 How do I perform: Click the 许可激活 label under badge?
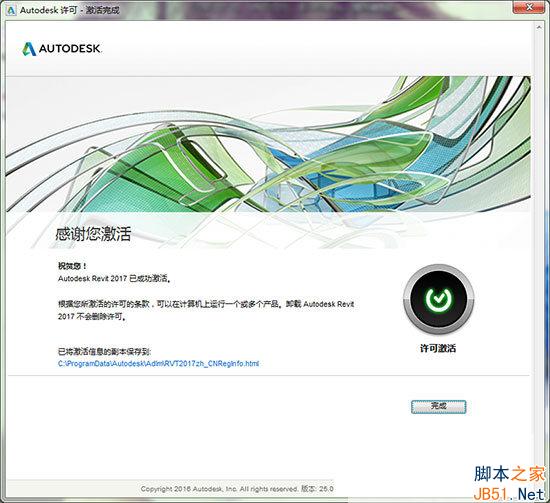tap(438, 348)
